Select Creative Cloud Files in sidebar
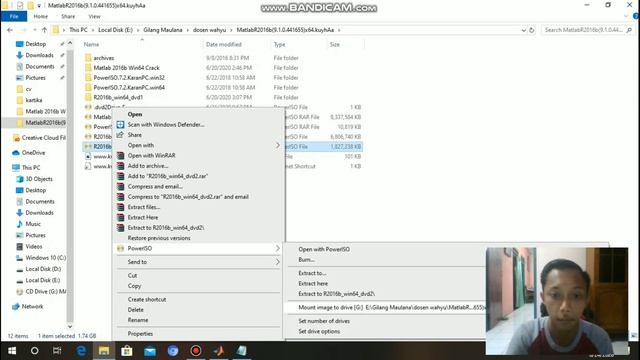Viewport: 640px width, 360px height. pyautogui.click(x=39, y=138)
